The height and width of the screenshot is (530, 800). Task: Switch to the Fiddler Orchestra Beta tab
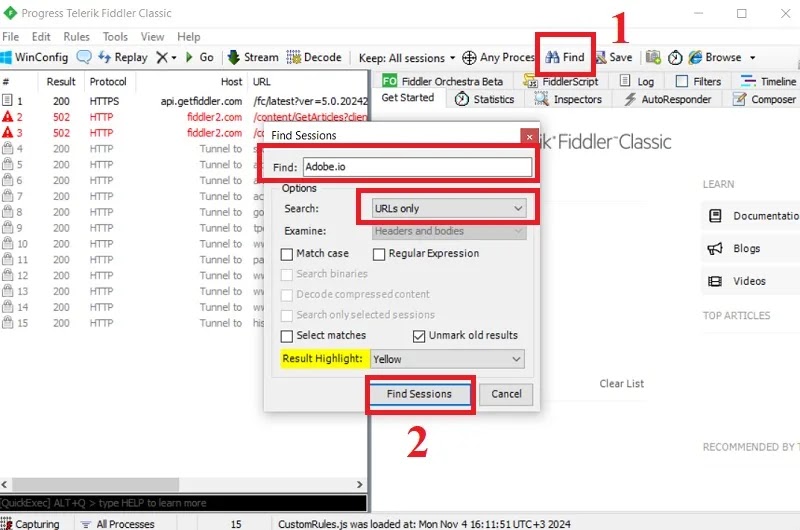tap(442, 81)
